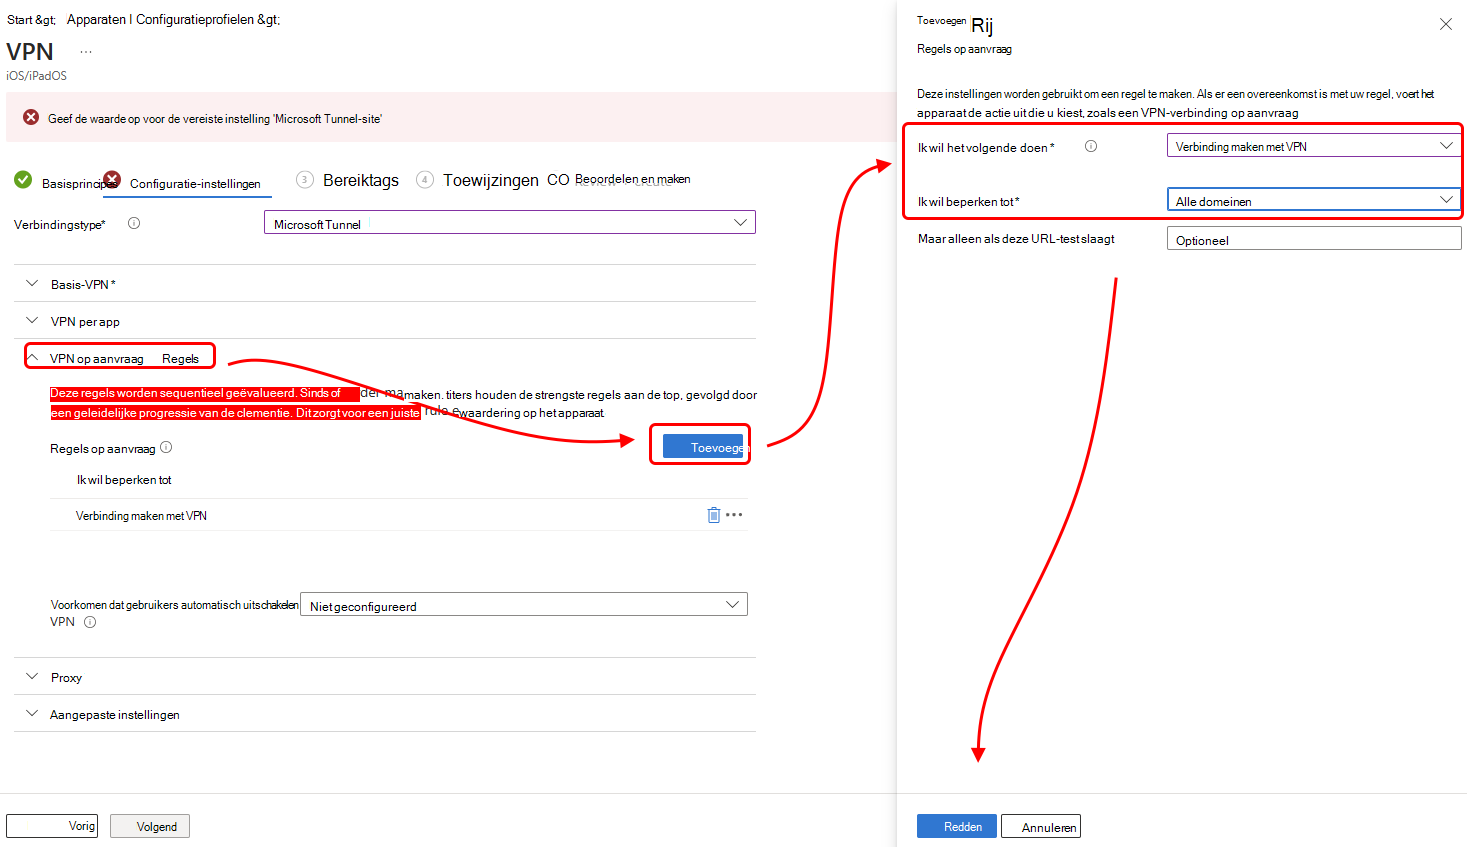
Task: Click the Optioneel URL-test input field
Action: (1314, 238)
